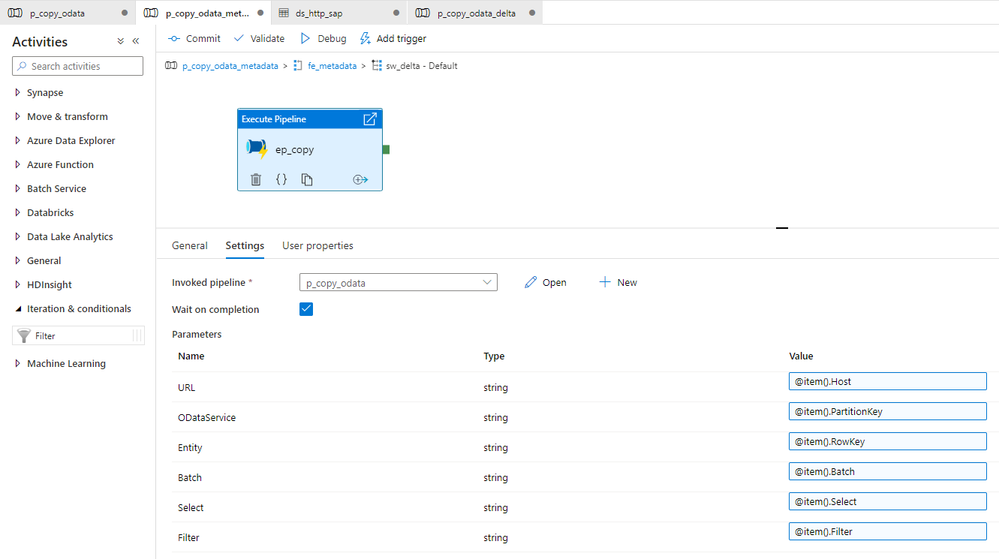Expand the HDInsight group
The height and width of the screenshot is (559, 999).
17,285
